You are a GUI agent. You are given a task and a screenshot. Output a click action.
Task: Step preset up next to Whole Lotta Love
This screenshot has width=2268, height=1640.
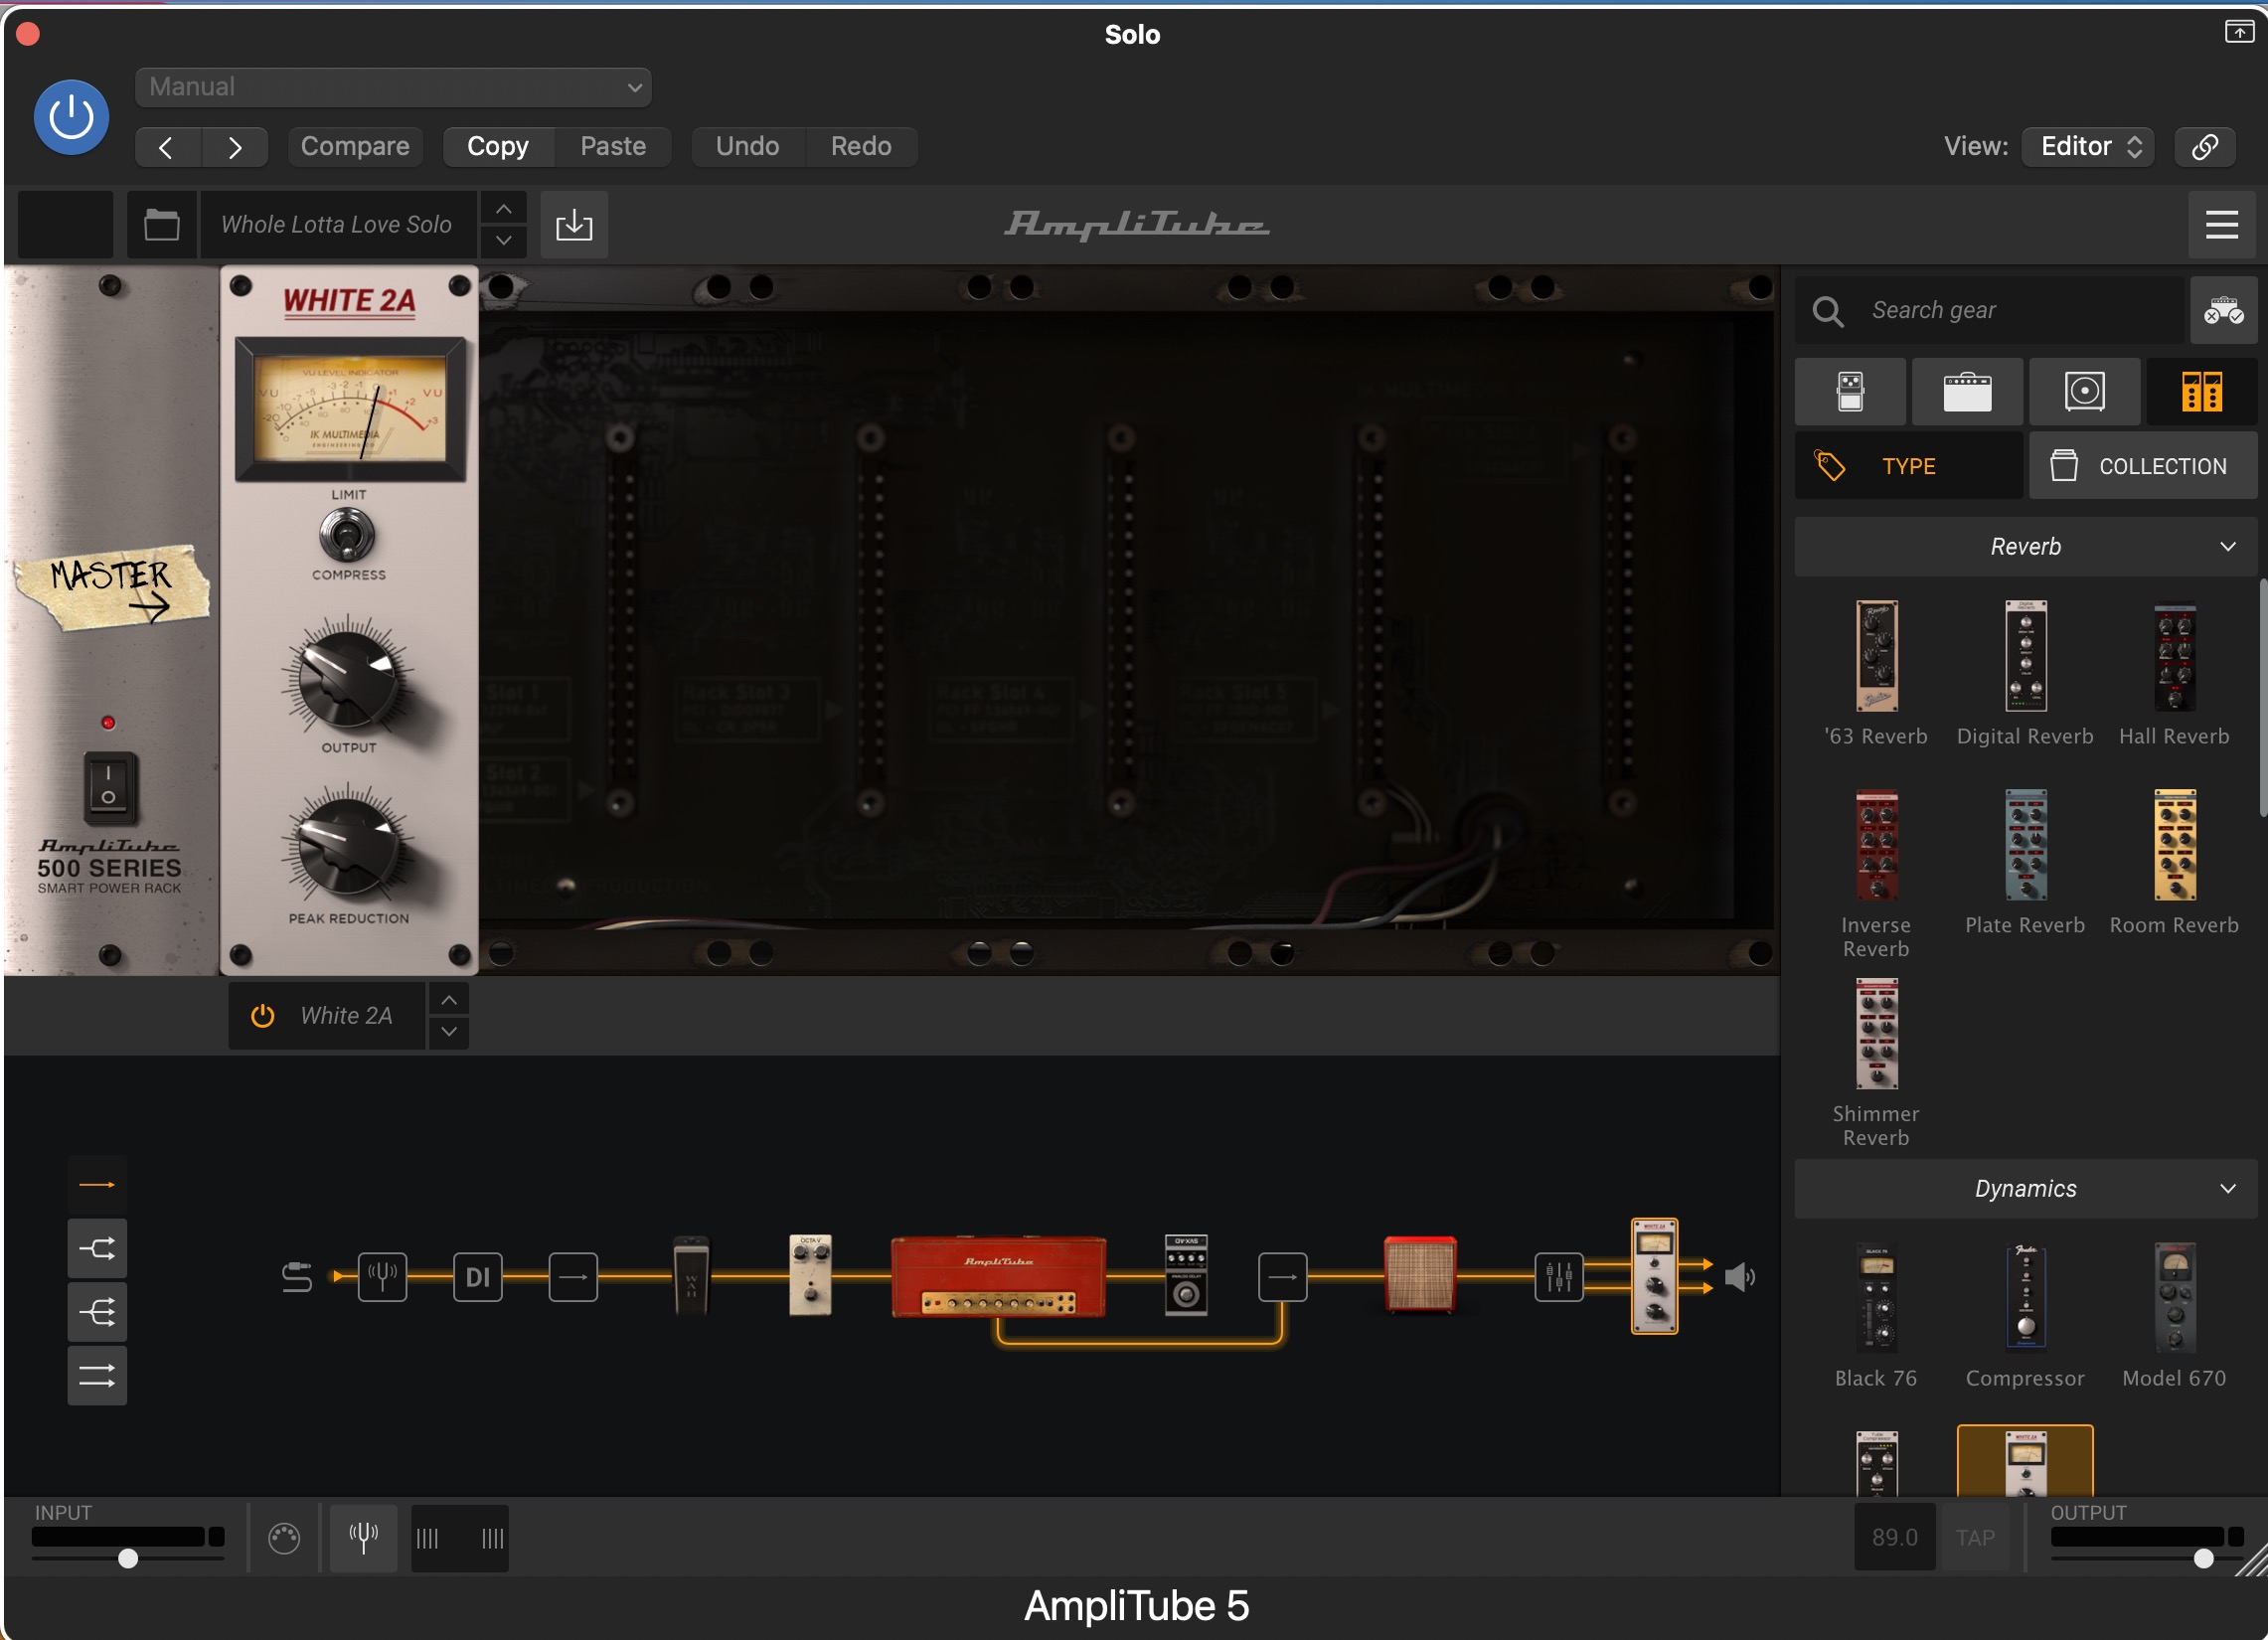point(504,209)
